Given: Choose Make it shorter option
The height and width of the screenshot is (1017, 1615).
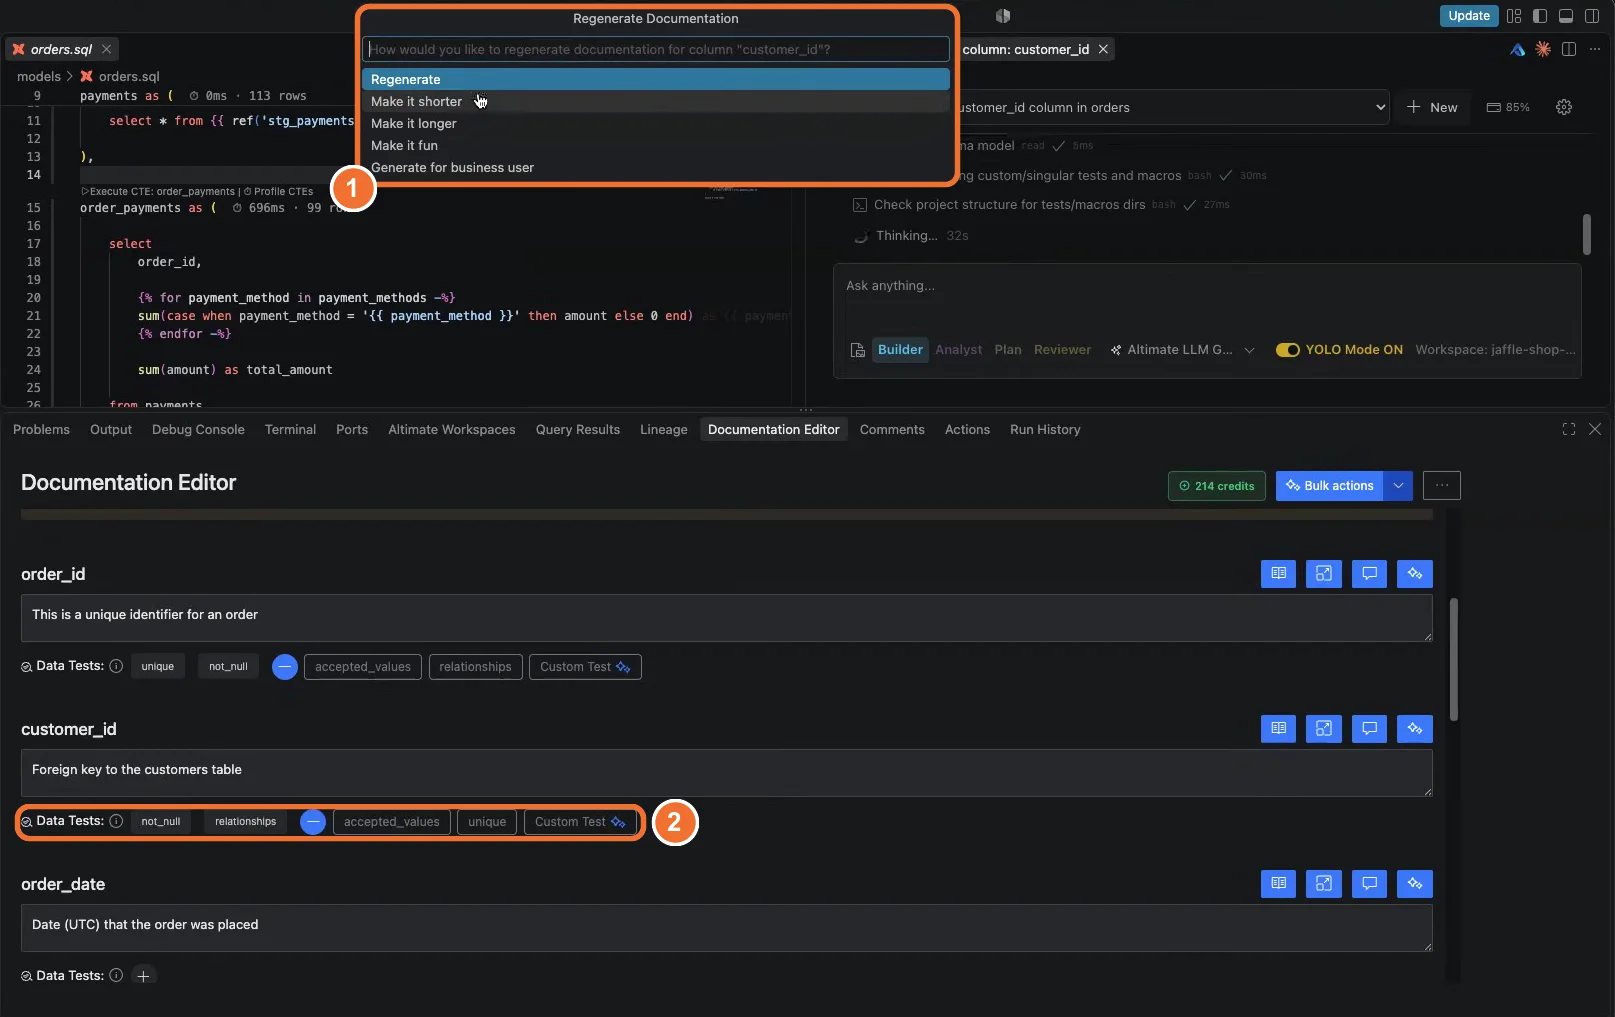Looking at the screenshot, I should [x=655, y=101].
